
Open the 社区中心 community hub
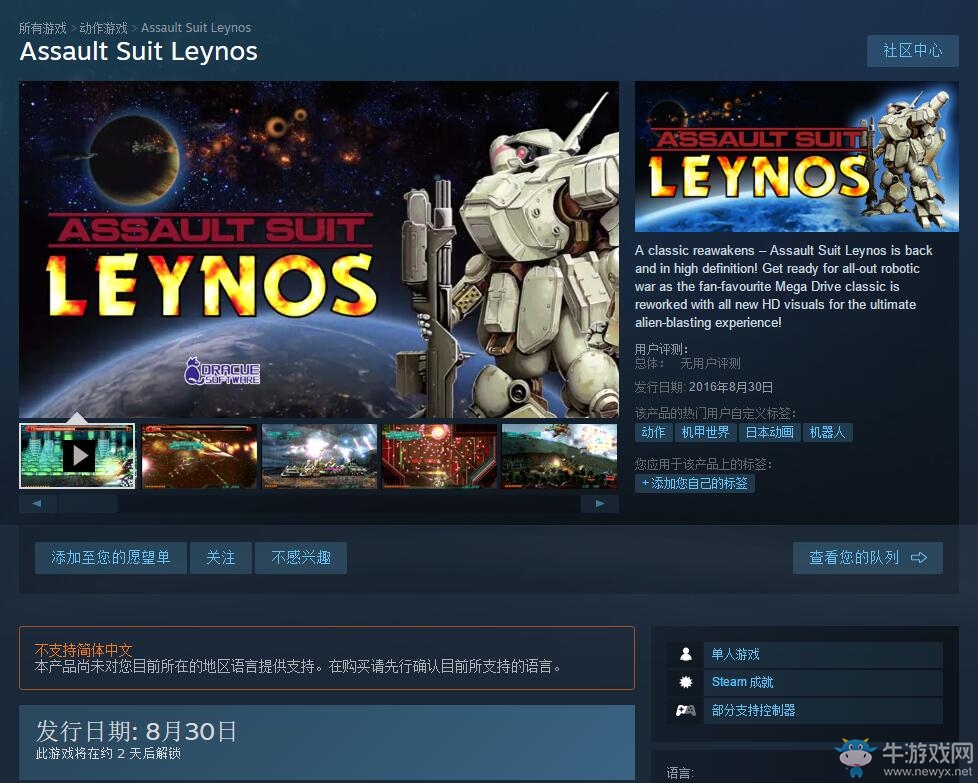(913, 51)
